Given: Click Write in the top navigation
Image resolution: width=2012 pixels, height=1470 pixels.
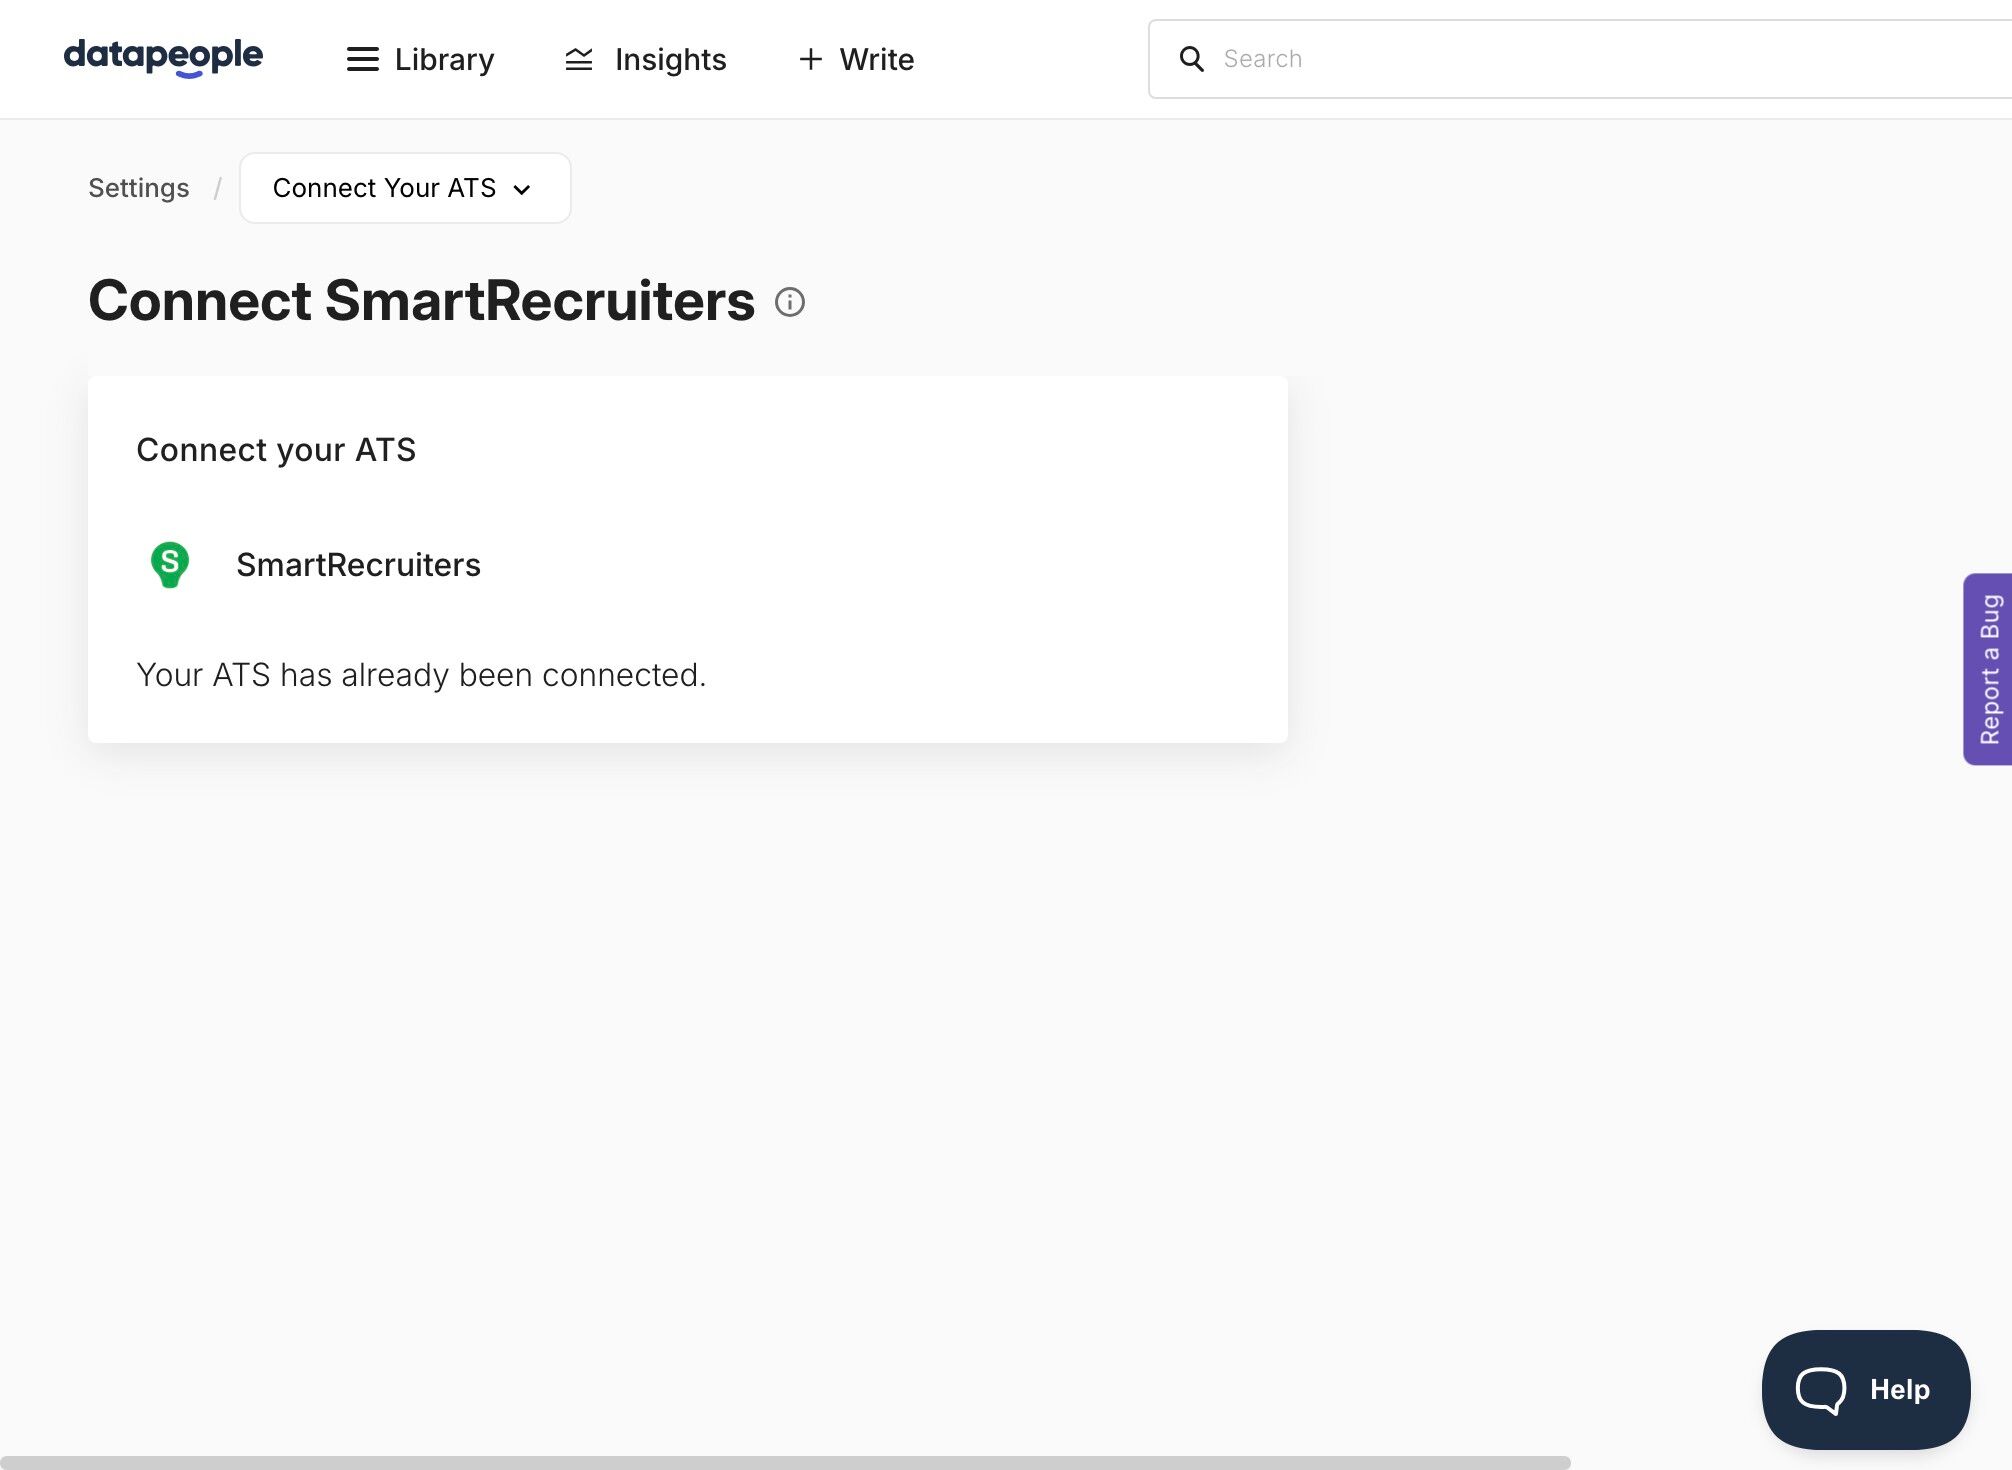Looking at the screenshot, I should coord(876,60).
